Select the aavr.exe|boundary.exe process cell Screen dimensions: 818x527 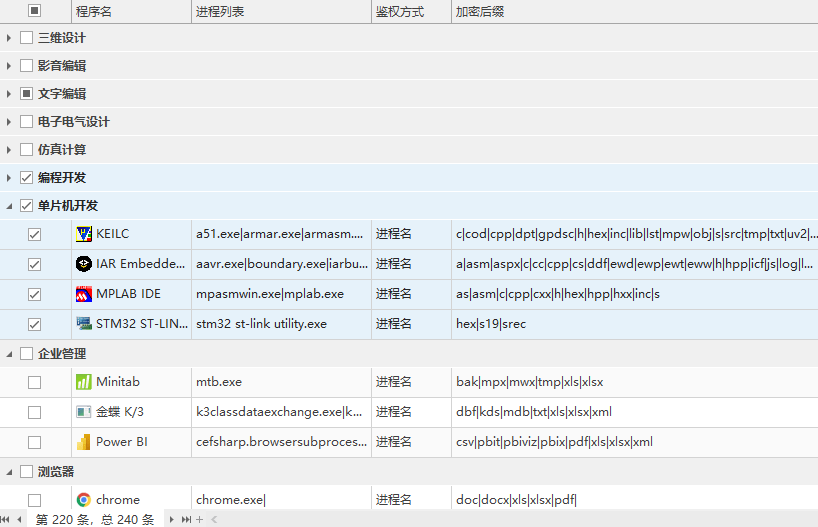pos(282,264)
